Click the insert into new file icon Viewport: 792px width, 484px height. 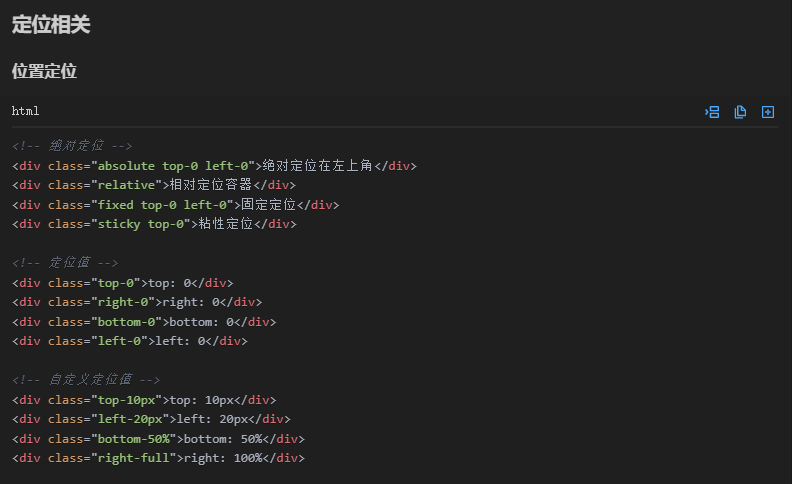768,112
